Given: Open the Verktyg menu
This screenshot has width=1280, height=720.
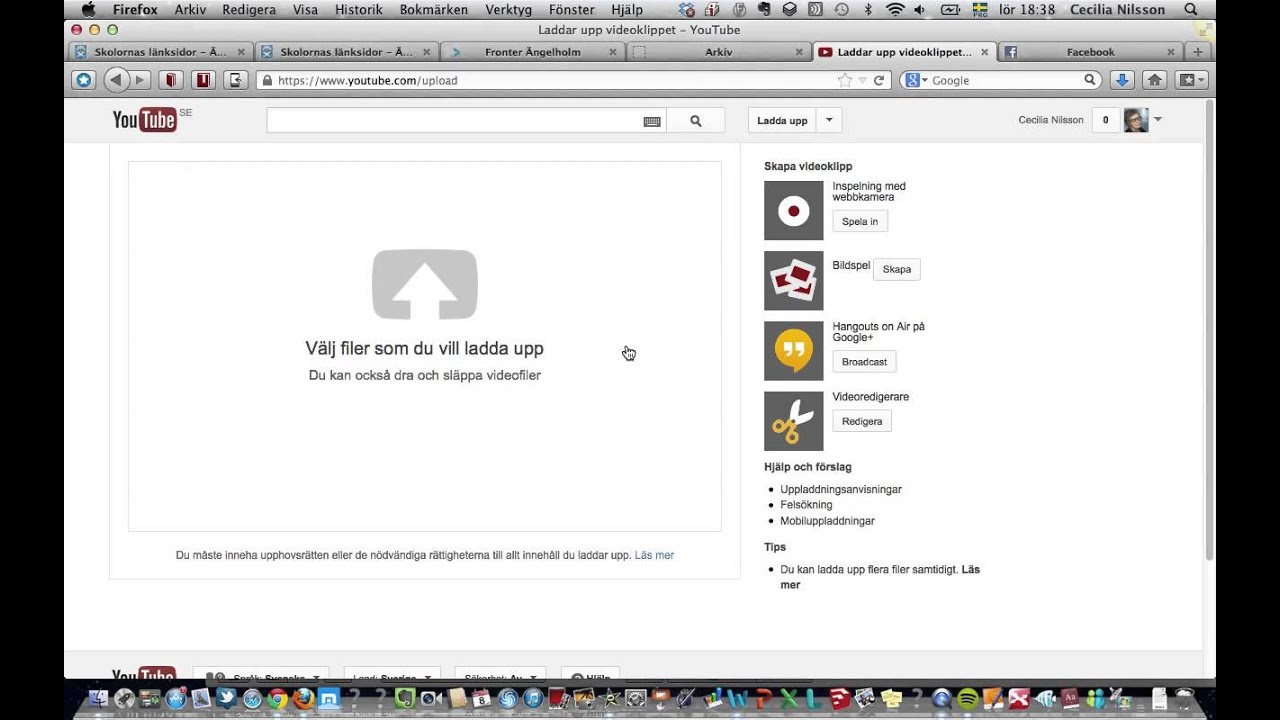Looking at the screenshot, I should (x=508, y=10).
